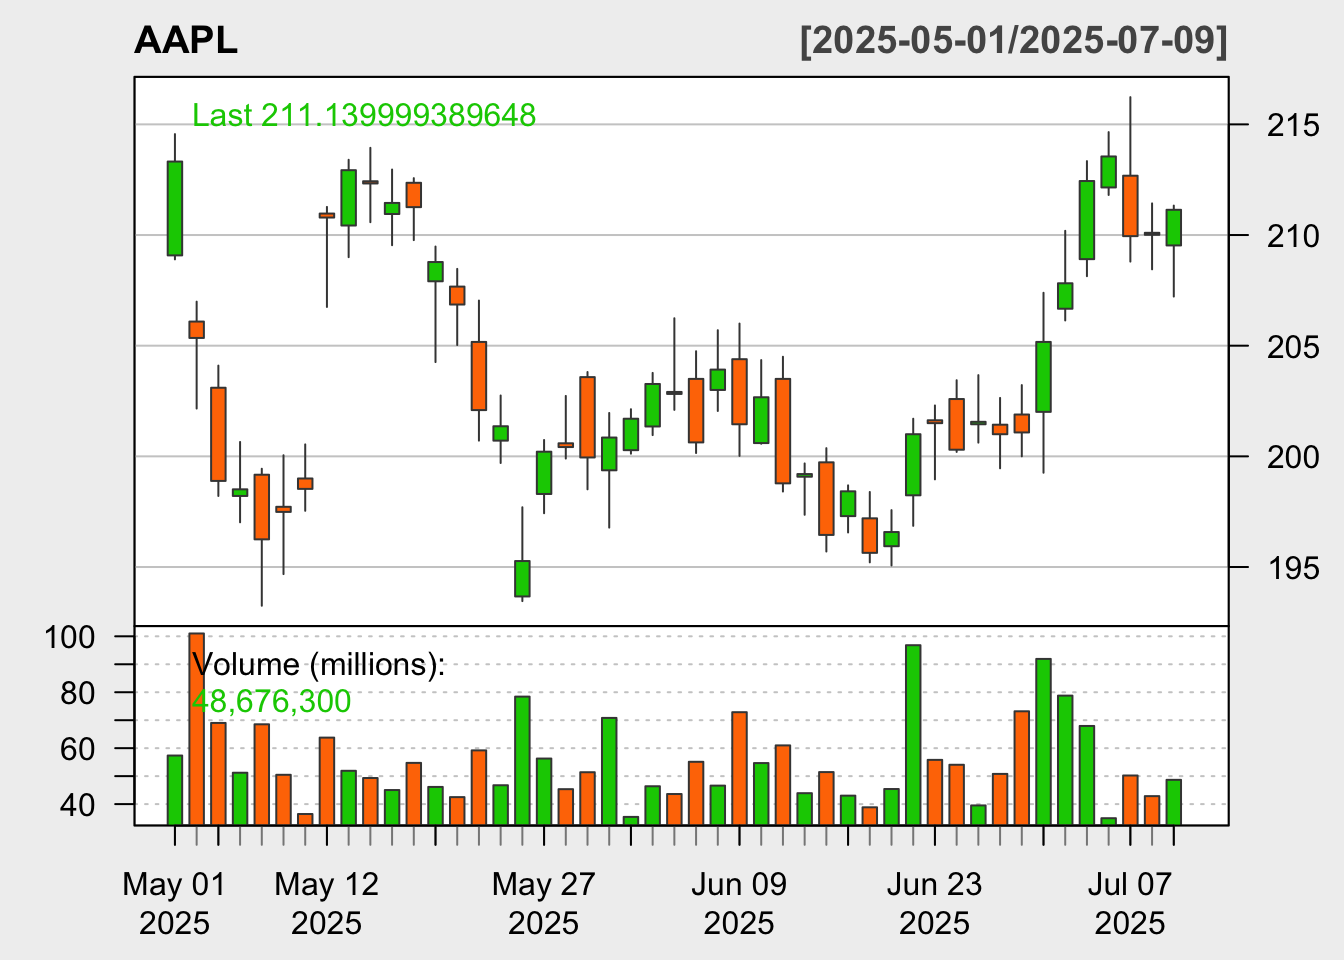Select the 205 price axis label

click(1292, 347)
